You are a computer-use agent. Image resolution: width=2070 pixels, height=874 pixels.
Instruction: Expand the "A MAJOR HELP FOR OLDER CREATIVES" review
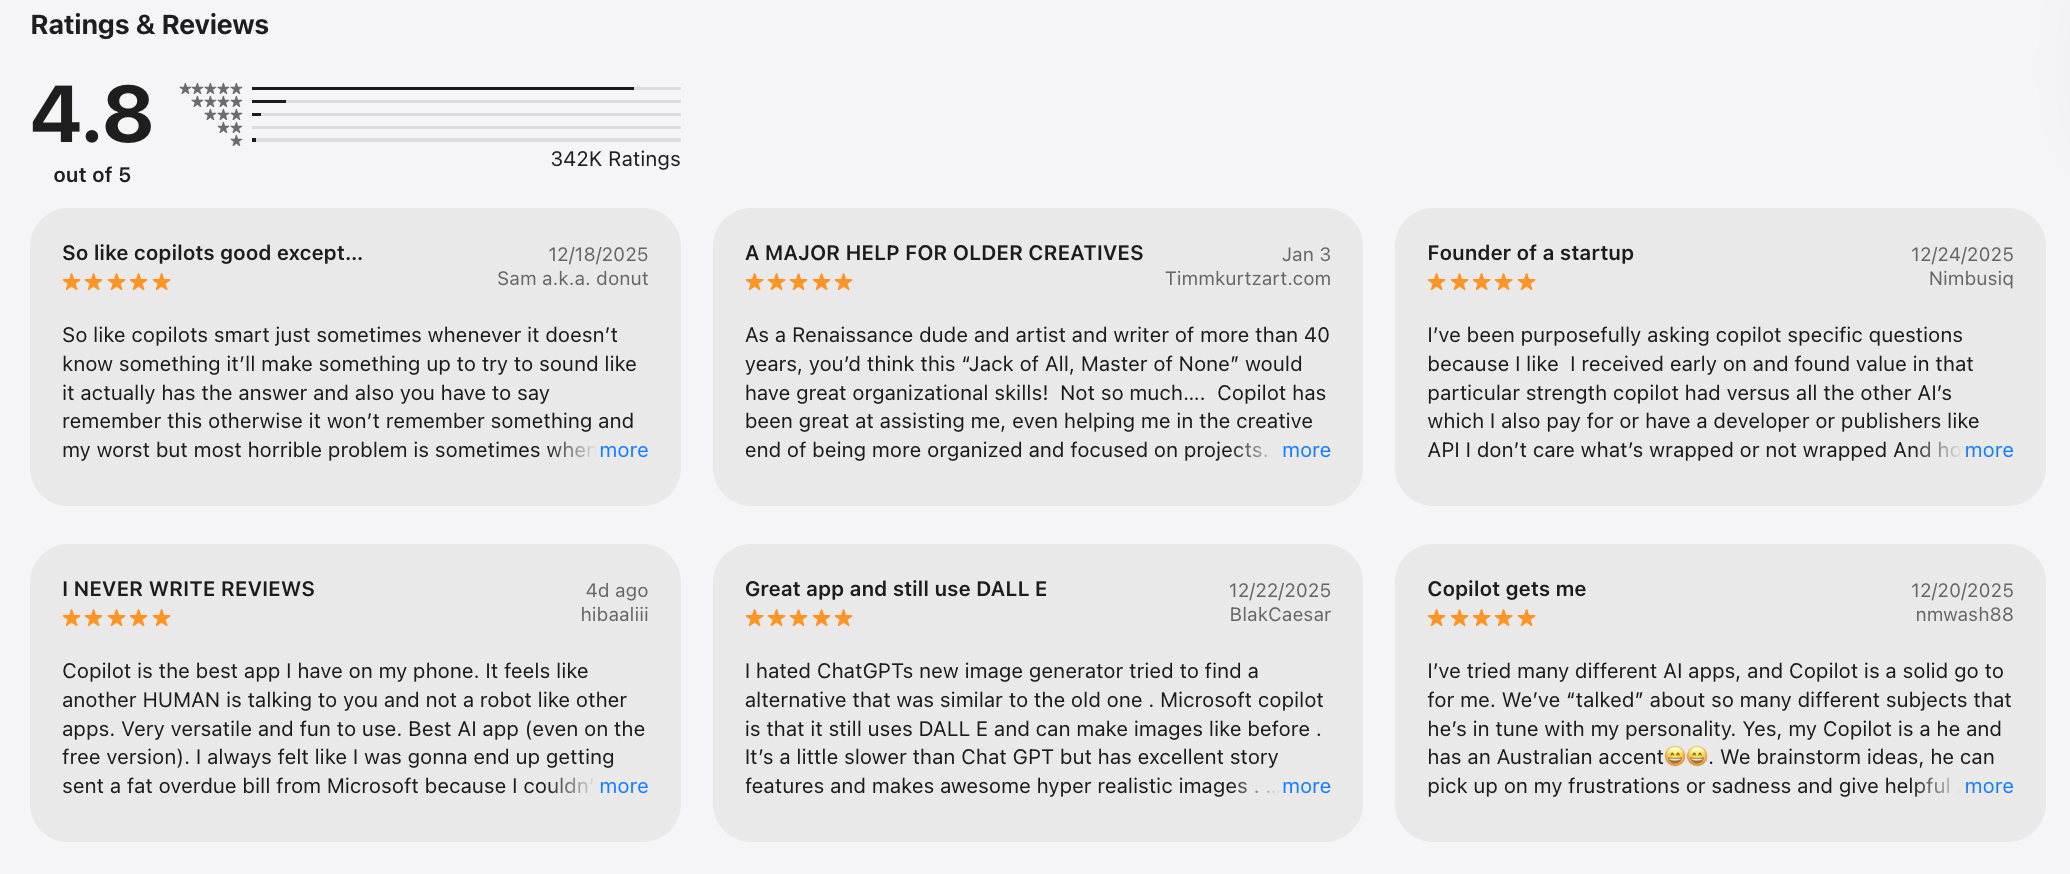pyautogui.click(x=1305, y=450)
